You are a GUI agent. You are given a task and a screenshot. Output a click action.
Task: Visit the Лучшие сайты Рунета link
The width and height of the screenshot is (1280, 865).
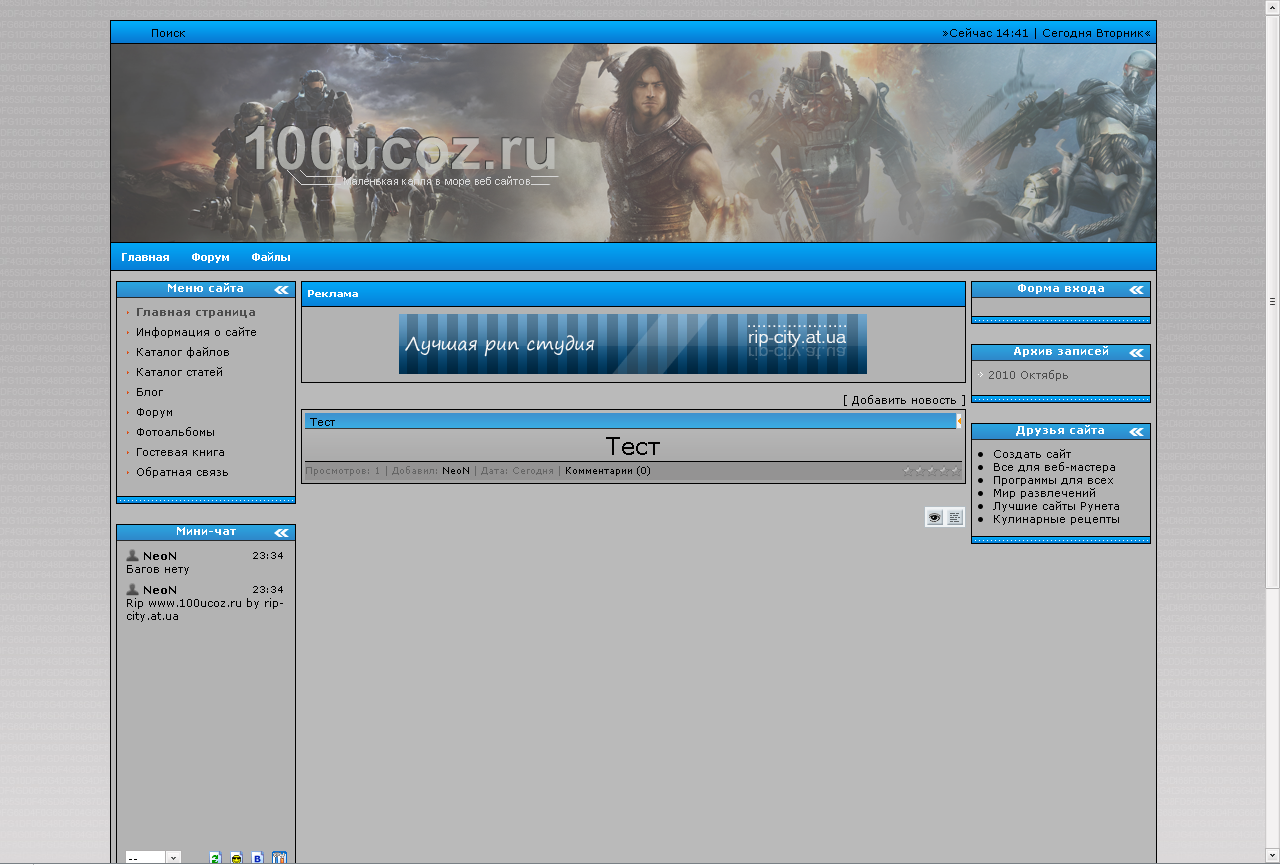(1056, 506)
